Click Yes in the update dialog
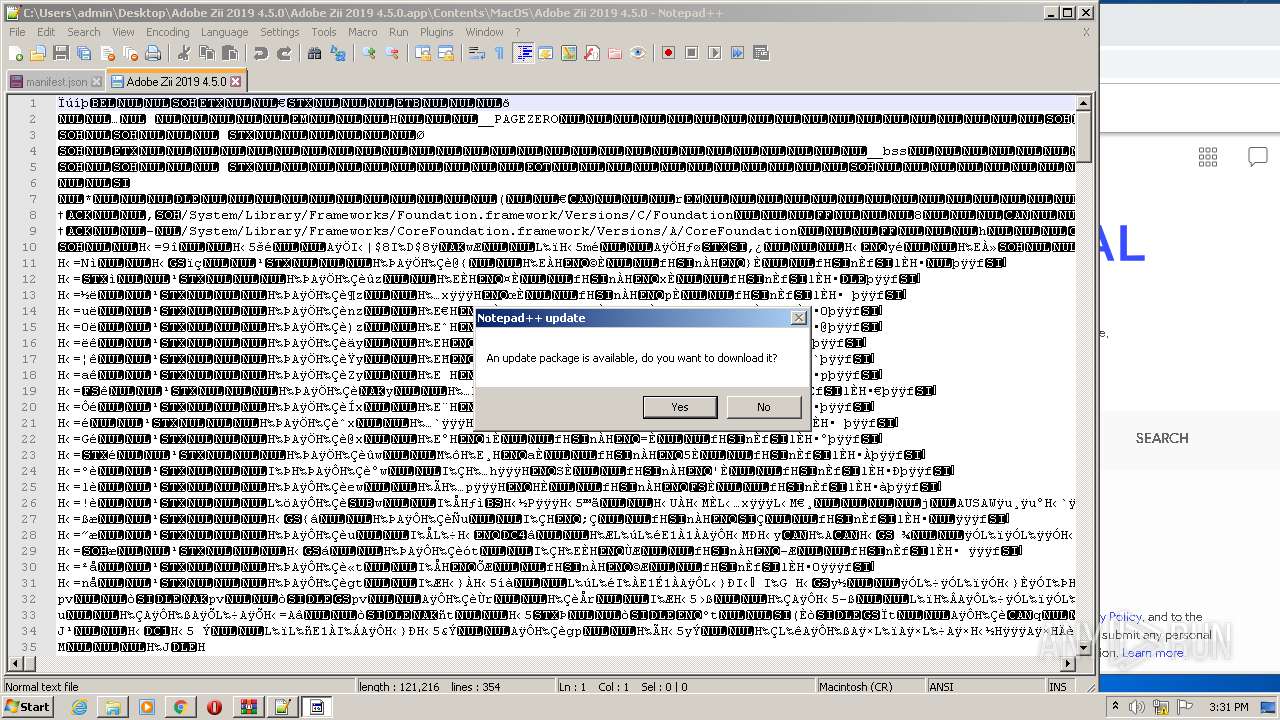Image resolution: width=1280 pixels, height=720 pixels. coord(680,407)
